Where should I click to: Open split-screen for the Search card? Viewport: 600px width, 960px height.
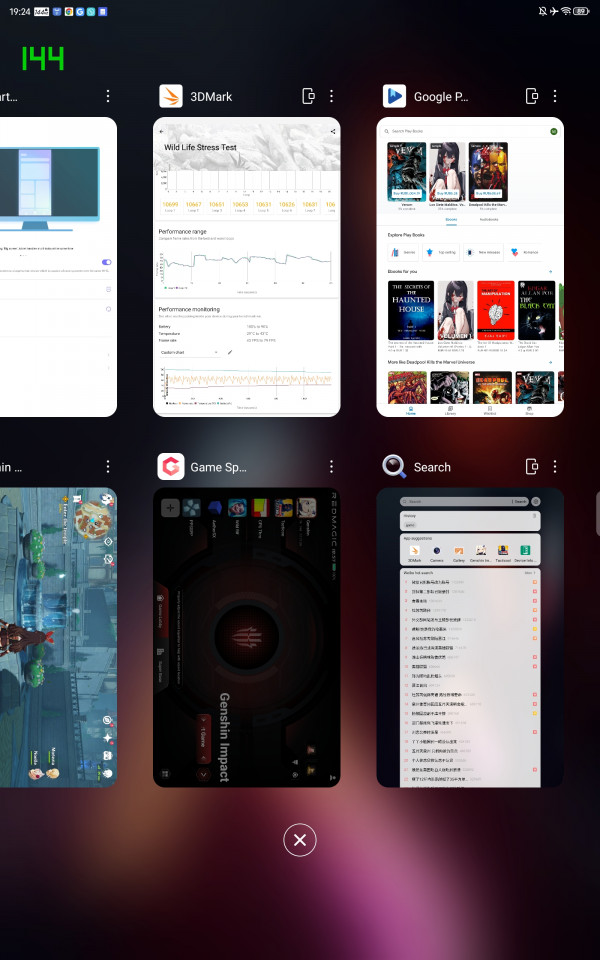[532, 467]
